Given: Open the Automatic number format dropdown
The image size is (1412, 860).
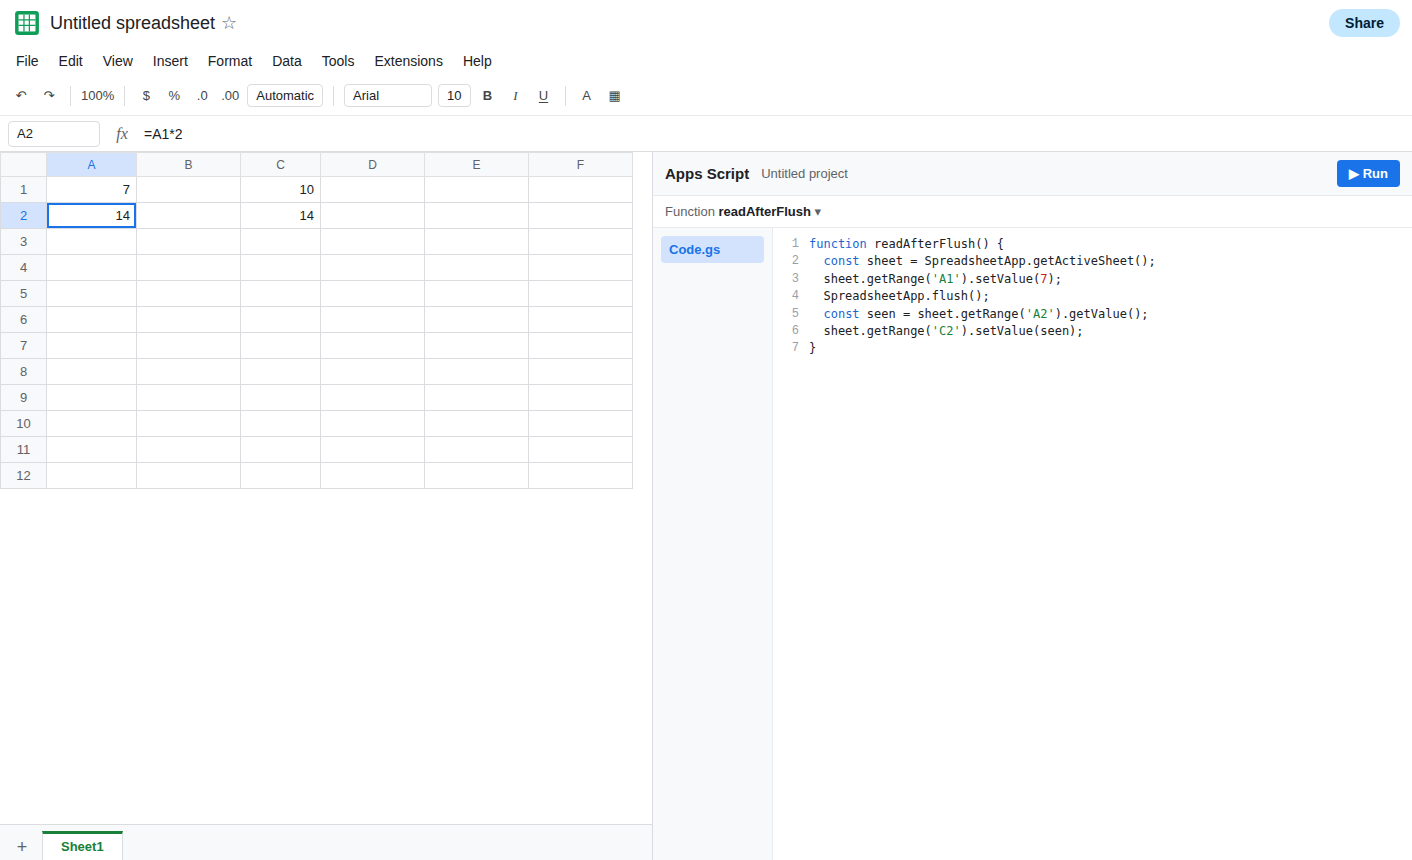Looking at the screenshot, I should tap(285, 96).
